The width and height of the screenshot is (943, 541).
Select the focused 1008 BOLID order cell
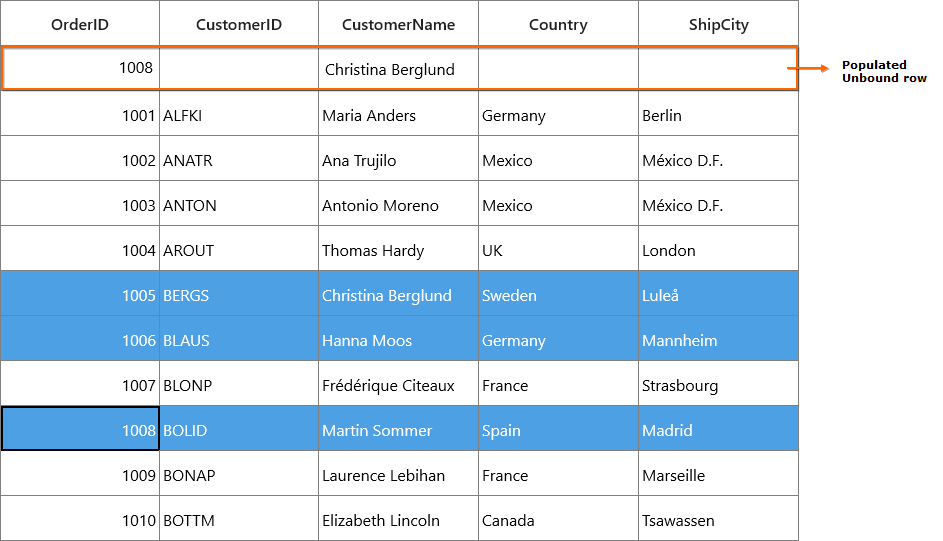[x=80, y=429]
